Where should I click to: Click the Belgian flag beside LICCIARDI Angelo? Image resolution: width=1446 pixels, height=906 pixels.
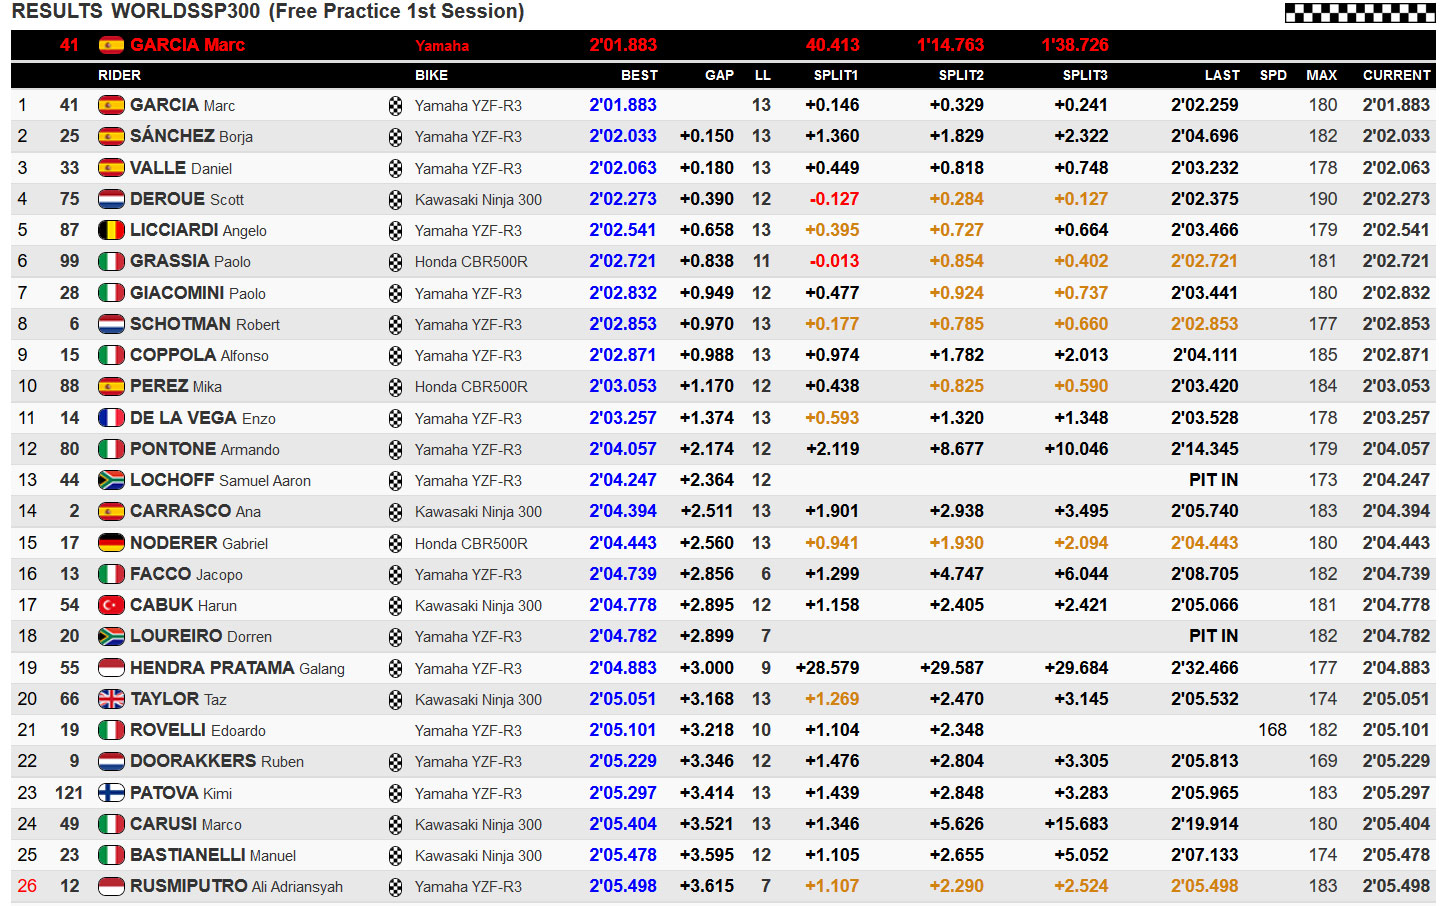tap(111, 230)
